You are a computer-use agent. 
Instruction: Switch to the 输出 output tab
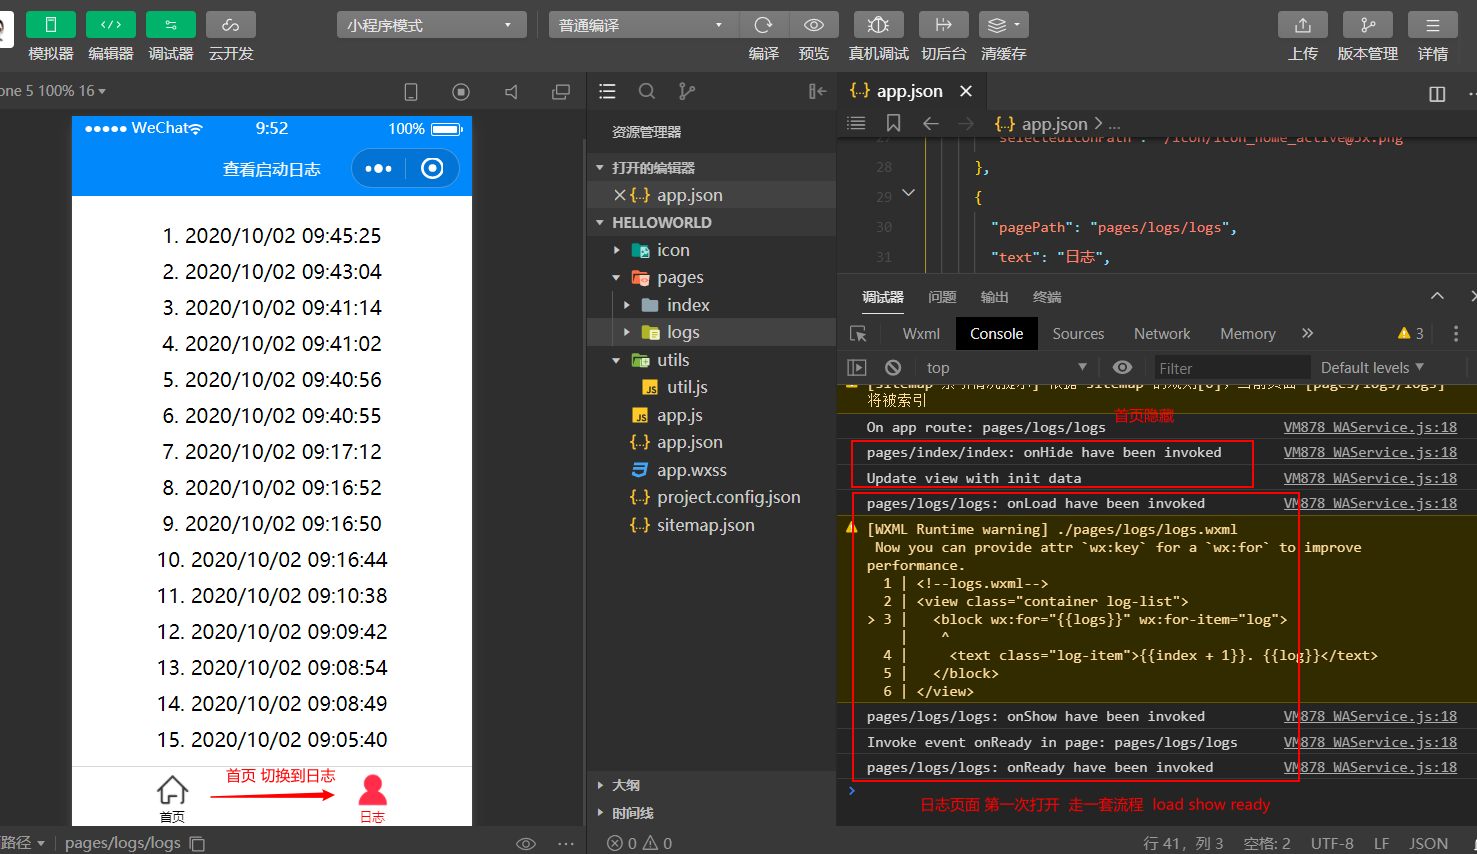995,297
